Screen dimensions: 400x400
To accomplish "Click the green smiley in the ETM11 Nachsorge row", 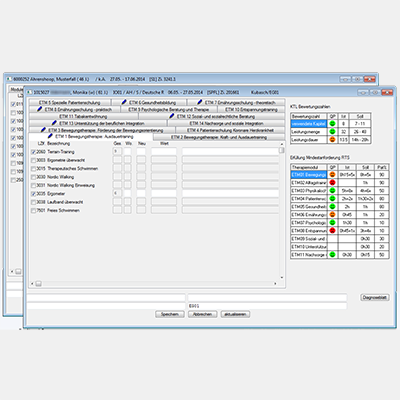I will point(332,255).
